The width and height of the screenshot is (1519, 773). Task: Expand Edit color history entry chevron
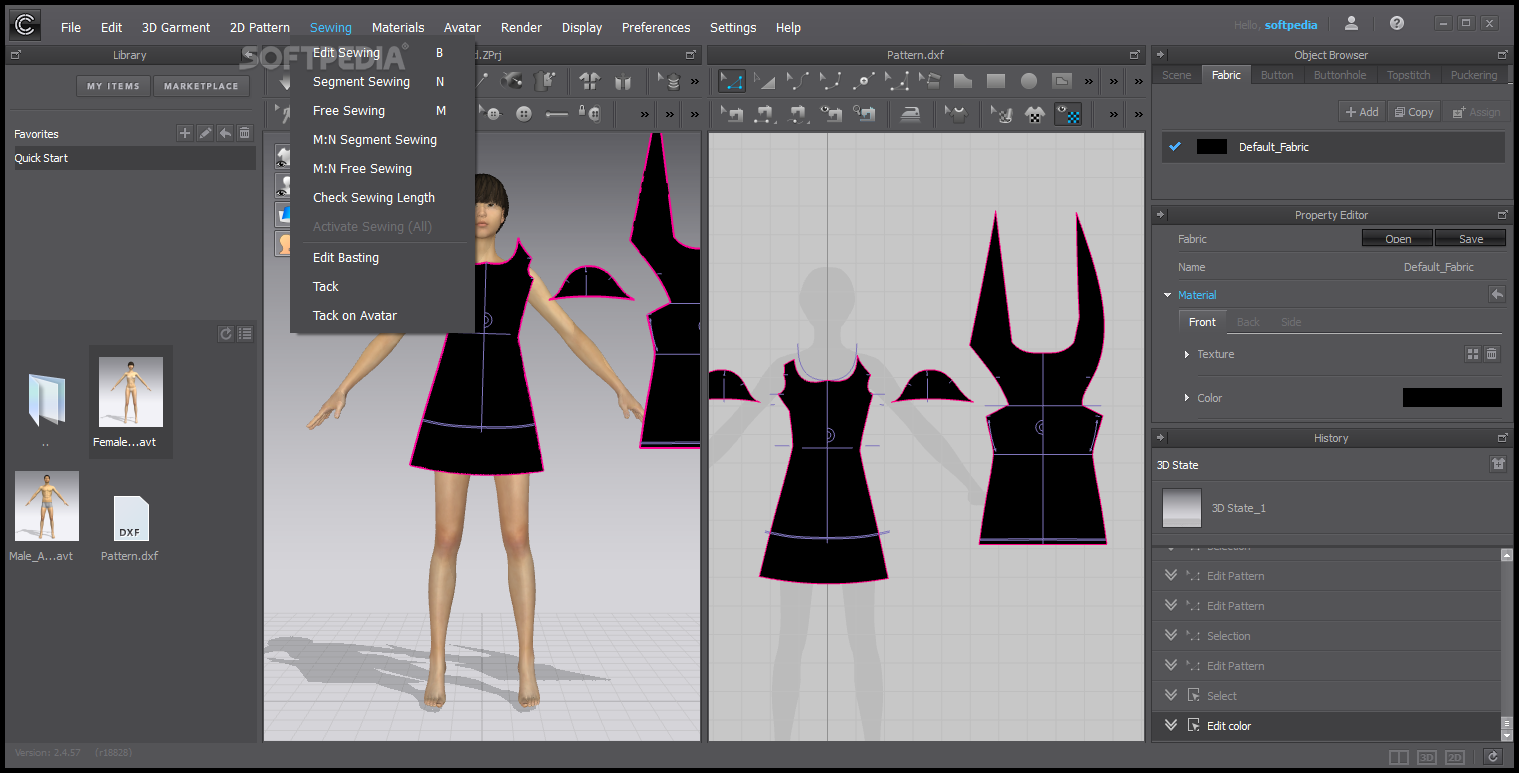click(x=1171, y=725)
